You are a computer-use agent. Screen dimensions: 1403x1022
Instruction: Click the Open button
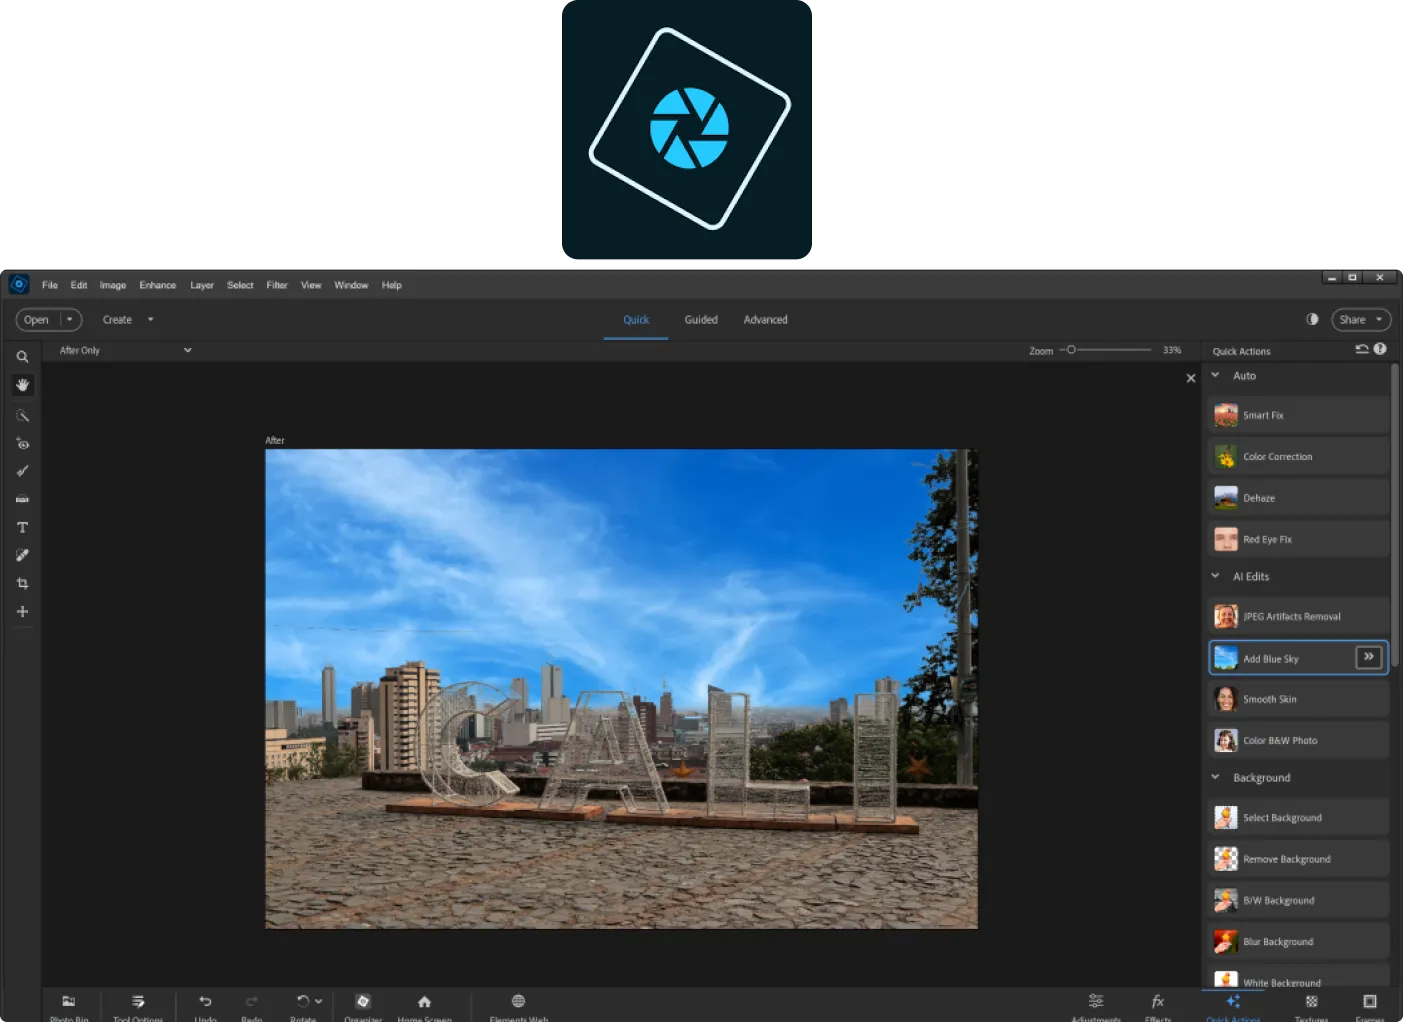coord(37,320)
